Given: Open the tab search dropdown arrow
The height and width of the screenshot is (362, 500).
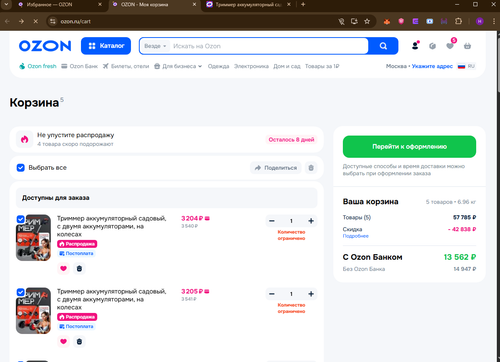Looking at the screenshot, I should (7, 5).
